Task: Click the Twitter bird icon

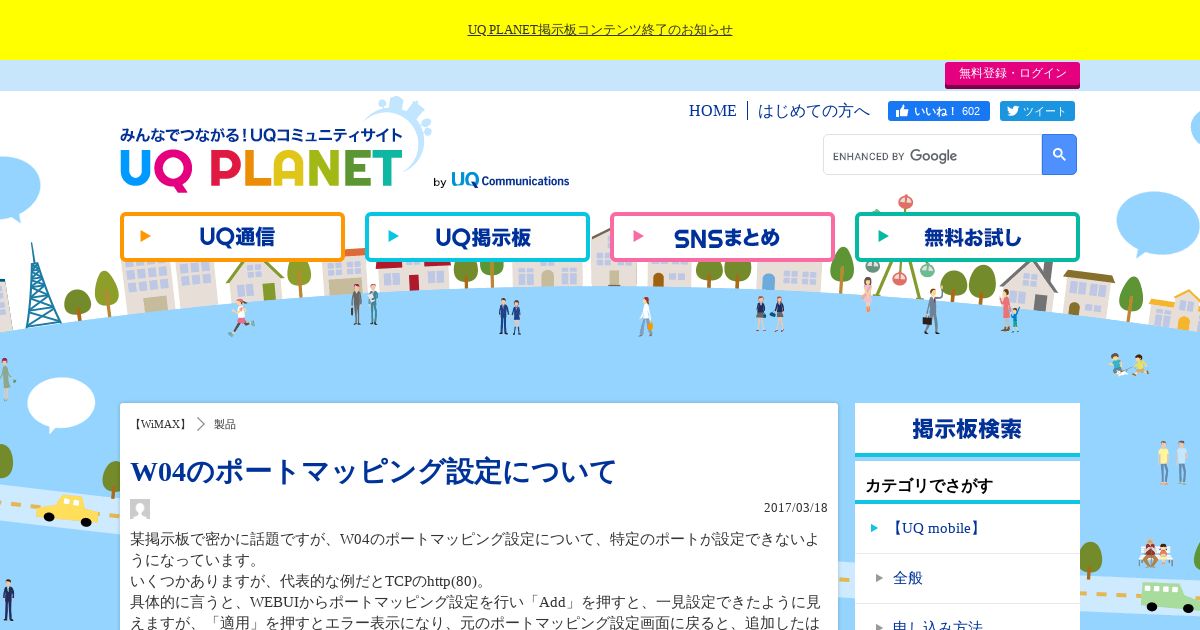Action: point(1013,111)
